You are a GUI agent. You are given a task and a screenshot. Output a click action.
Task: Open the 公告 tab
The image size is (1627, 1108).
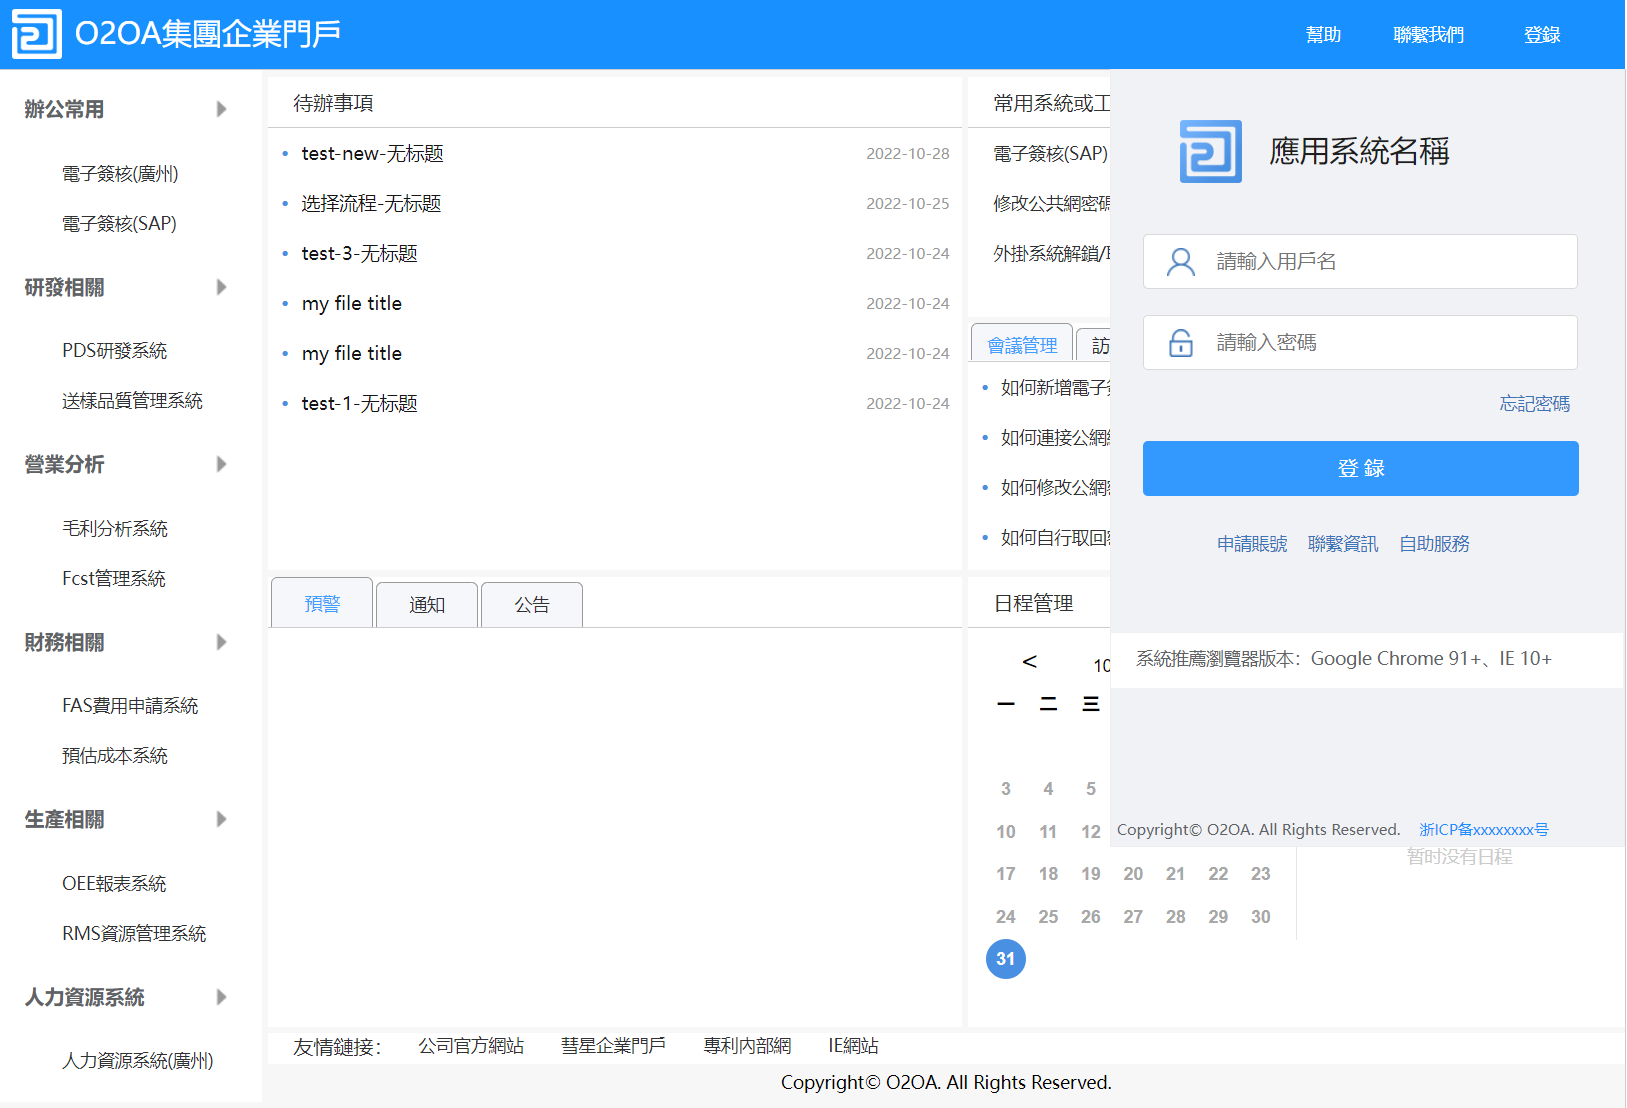[532, 605]
